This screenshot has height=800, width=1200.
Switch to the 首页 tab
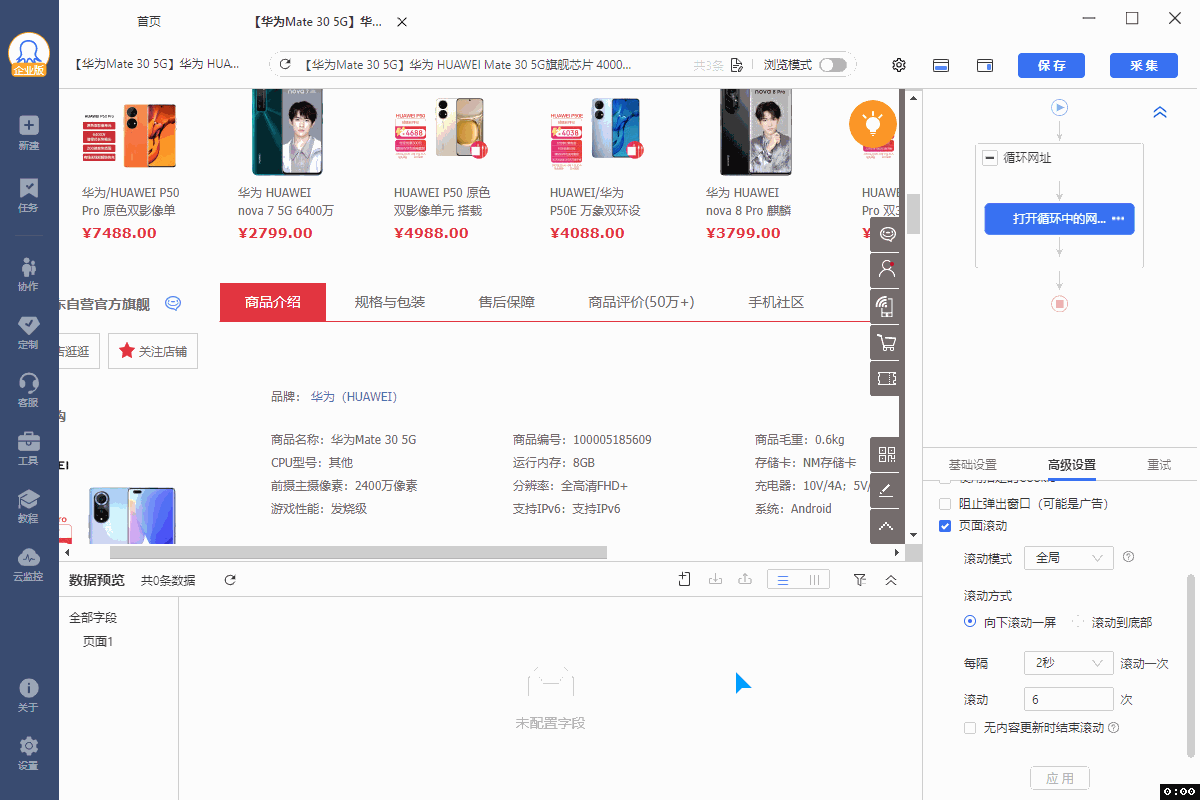click(x=149, y=22)
